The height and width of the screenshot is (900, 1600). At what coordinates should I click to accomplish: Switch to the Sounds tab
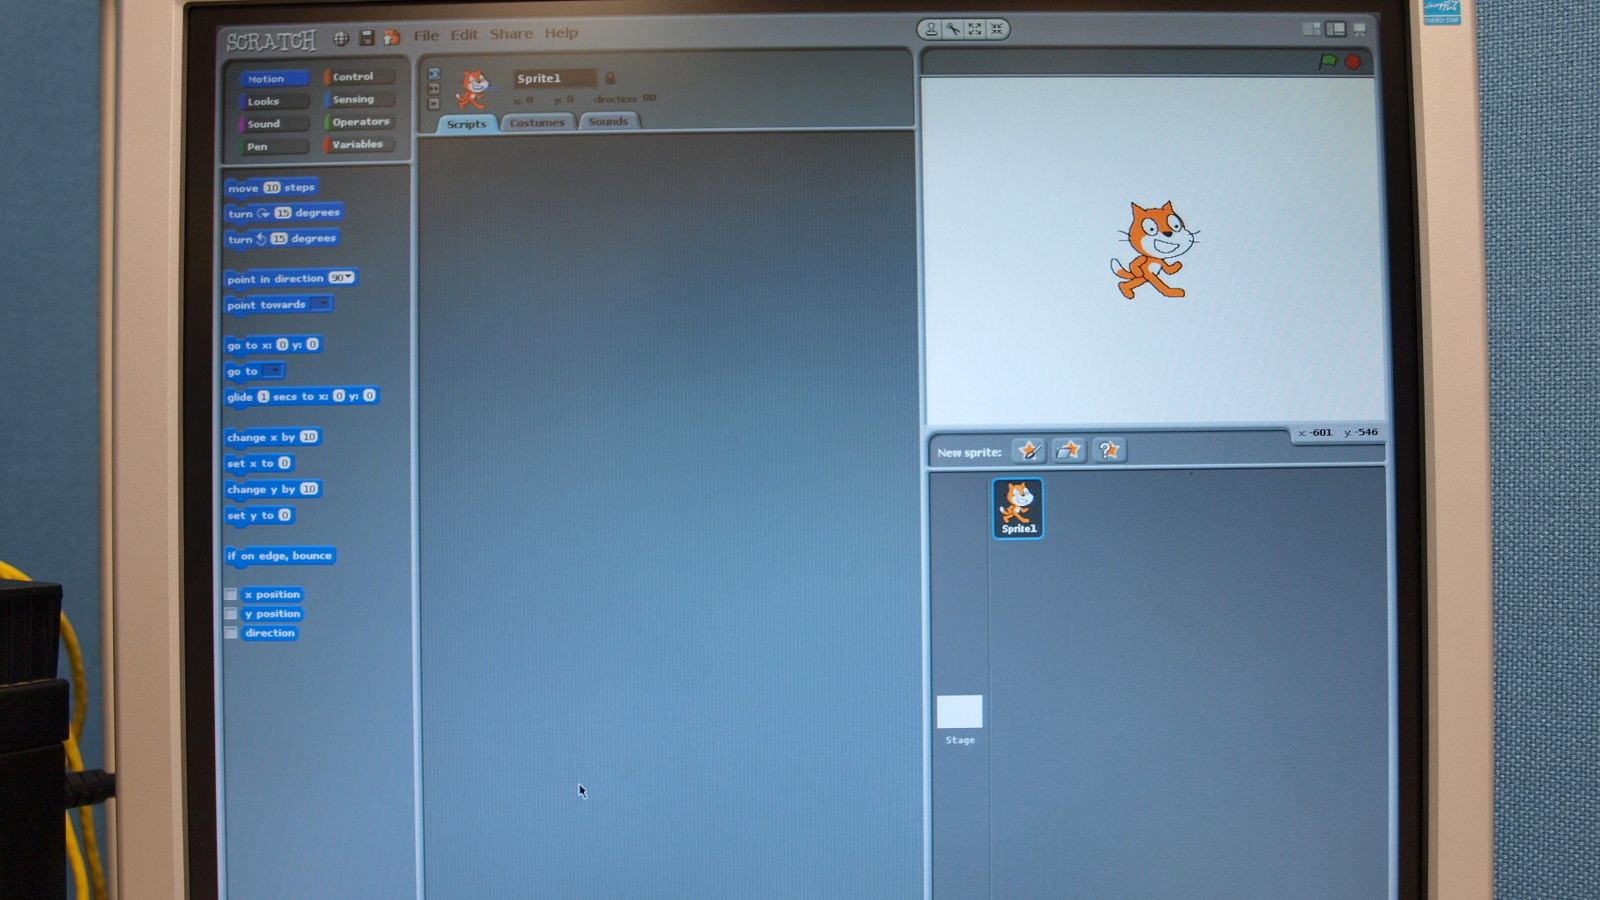click(x=608, y=122)
